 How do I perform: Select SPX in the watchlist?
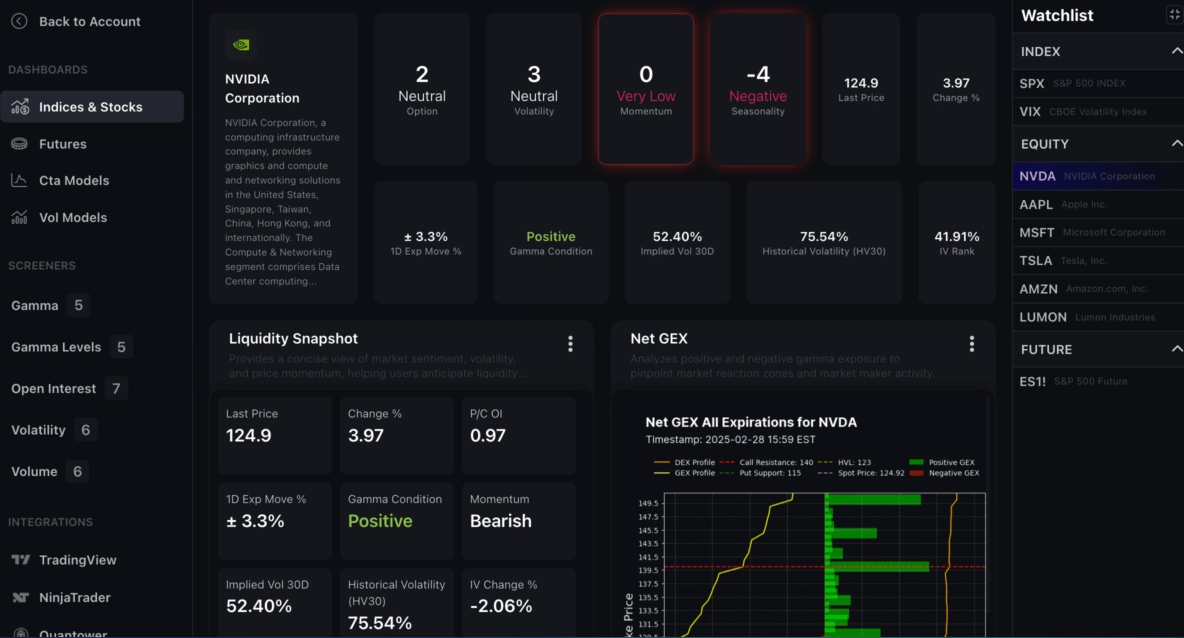pos(1098,83)
